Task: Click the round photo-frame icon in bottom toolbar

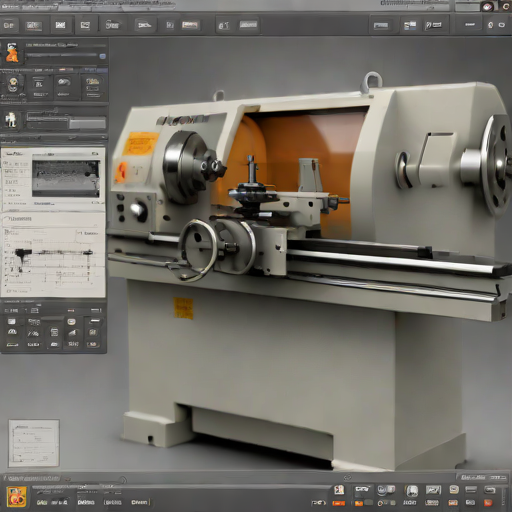Action: tap(412, 491)
